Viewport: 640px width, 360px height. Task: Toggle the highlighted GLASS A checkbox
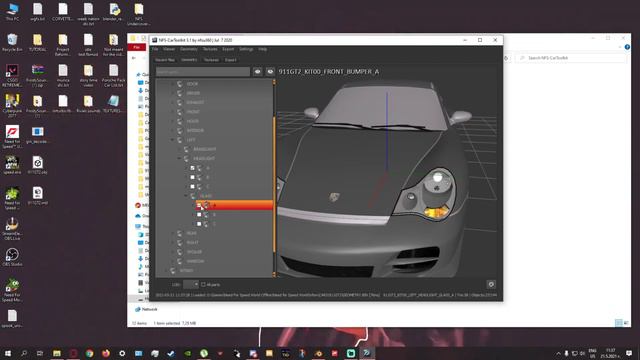[x=199, y=205]
